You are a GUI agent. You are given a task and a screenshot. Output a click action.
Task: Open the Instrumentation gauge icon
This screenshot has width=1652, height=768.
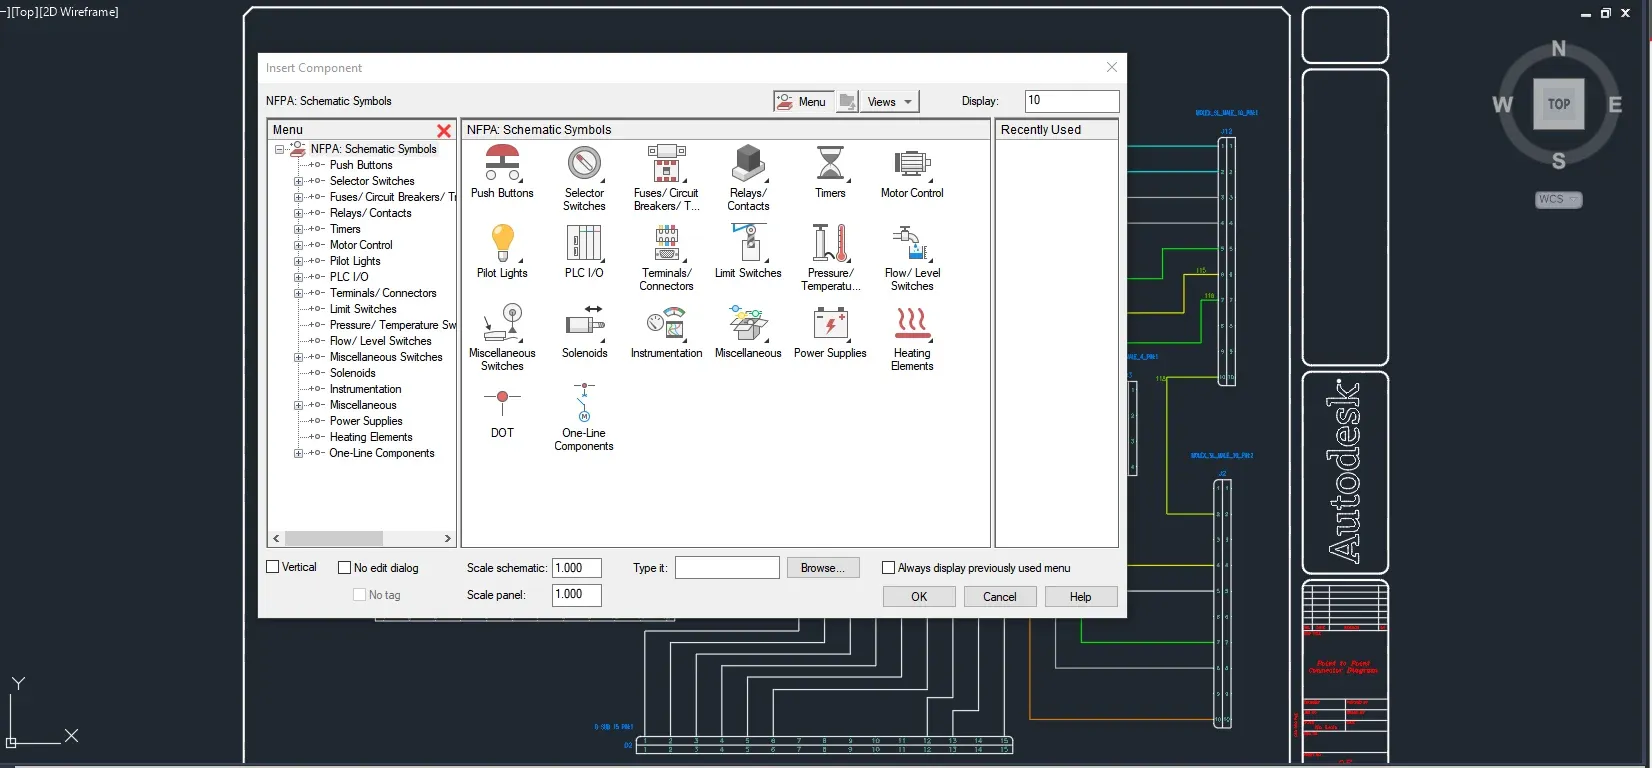[x=666, y=323]
